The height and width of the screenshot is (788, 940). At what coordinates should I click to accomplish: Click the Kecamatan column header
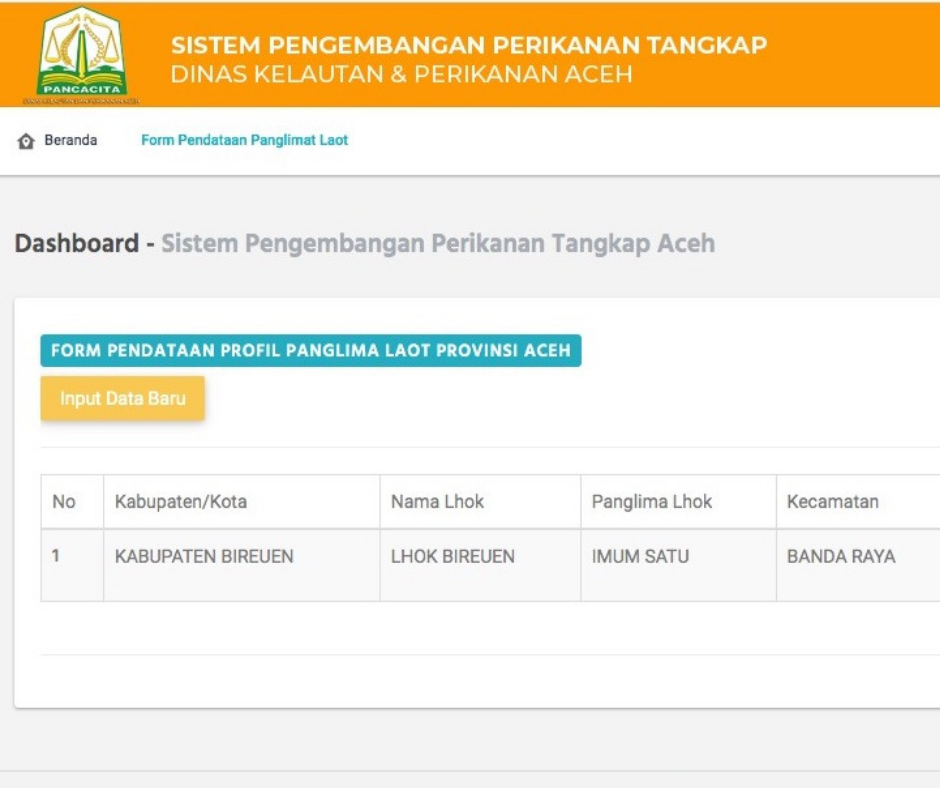(x=832, y=501)
